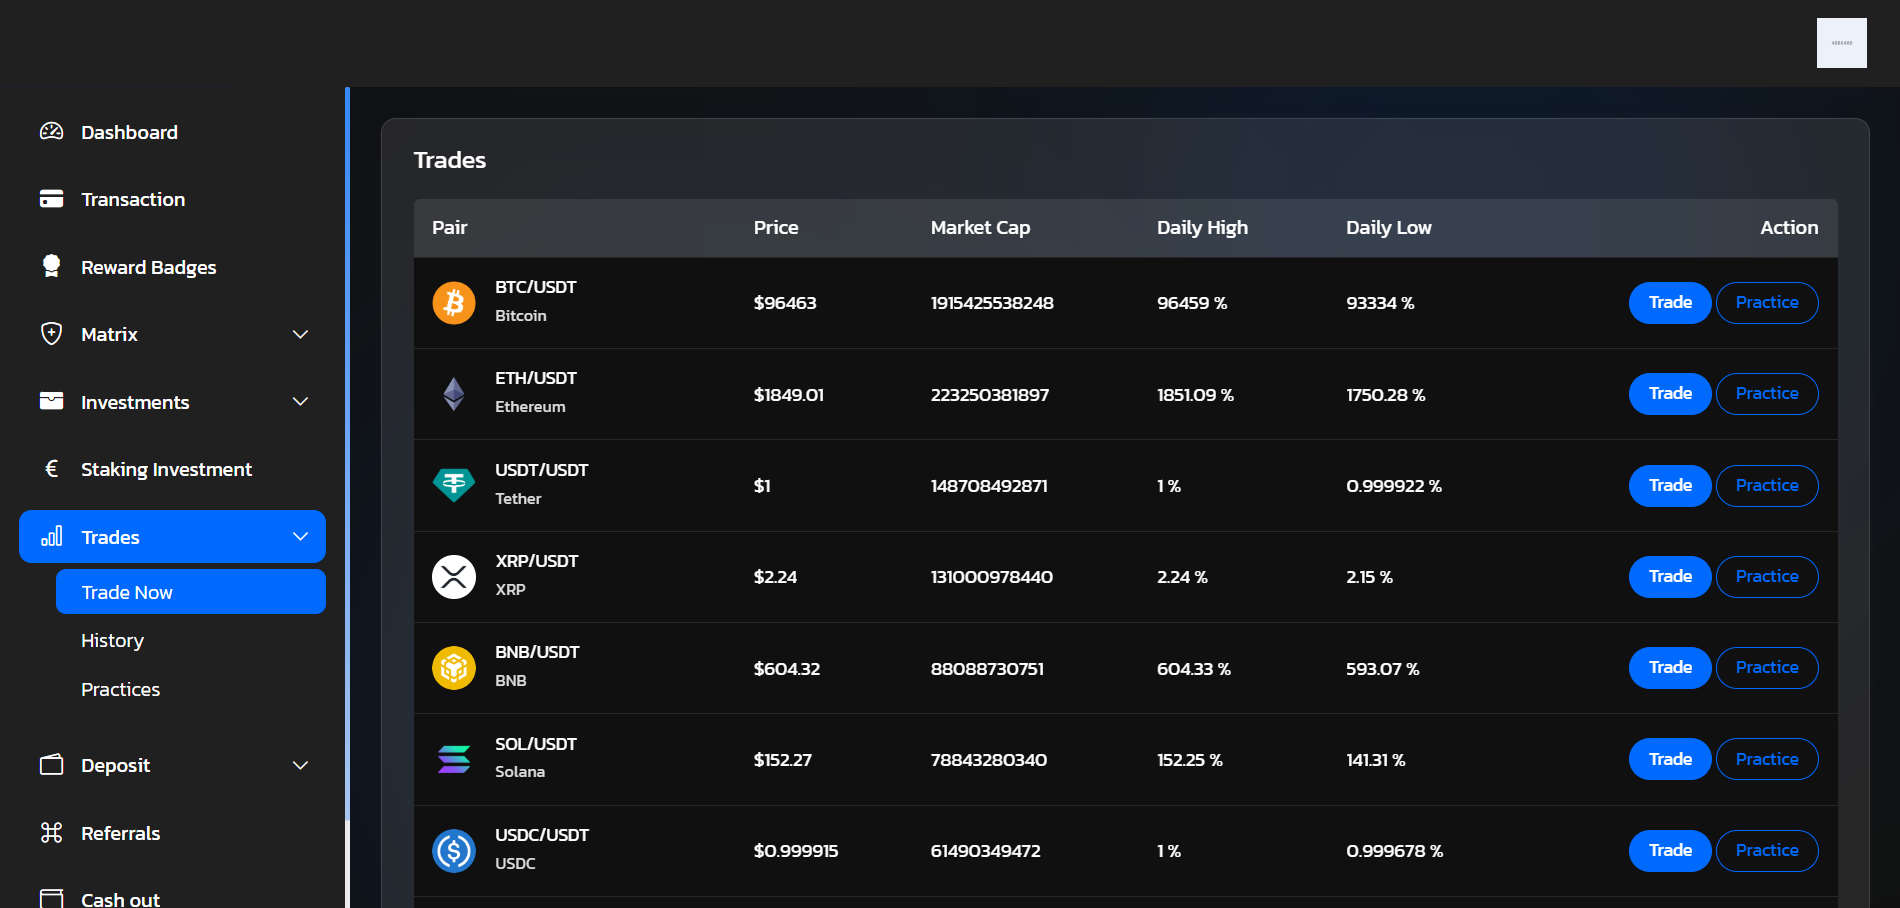Expand the Deposit submenu chevron

(300, 765)
